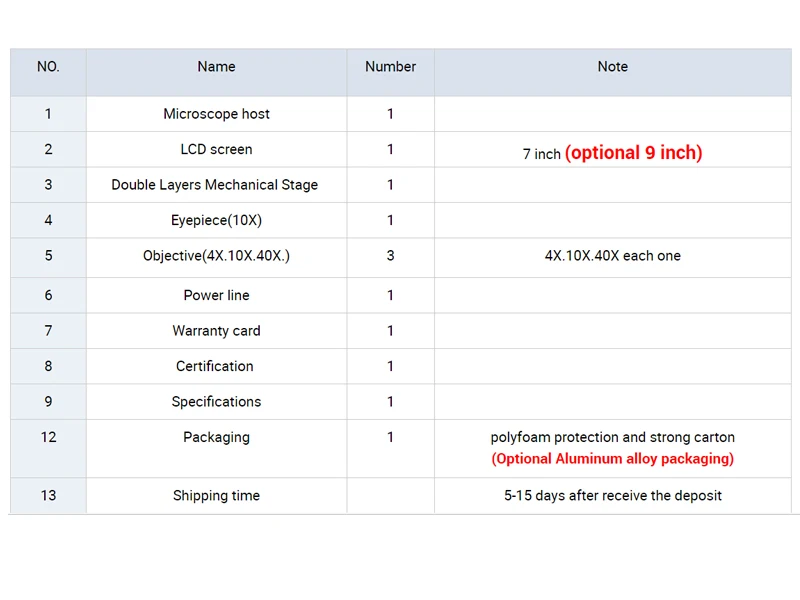Select '5-15 days after receive the deposit'

[613, 496]
